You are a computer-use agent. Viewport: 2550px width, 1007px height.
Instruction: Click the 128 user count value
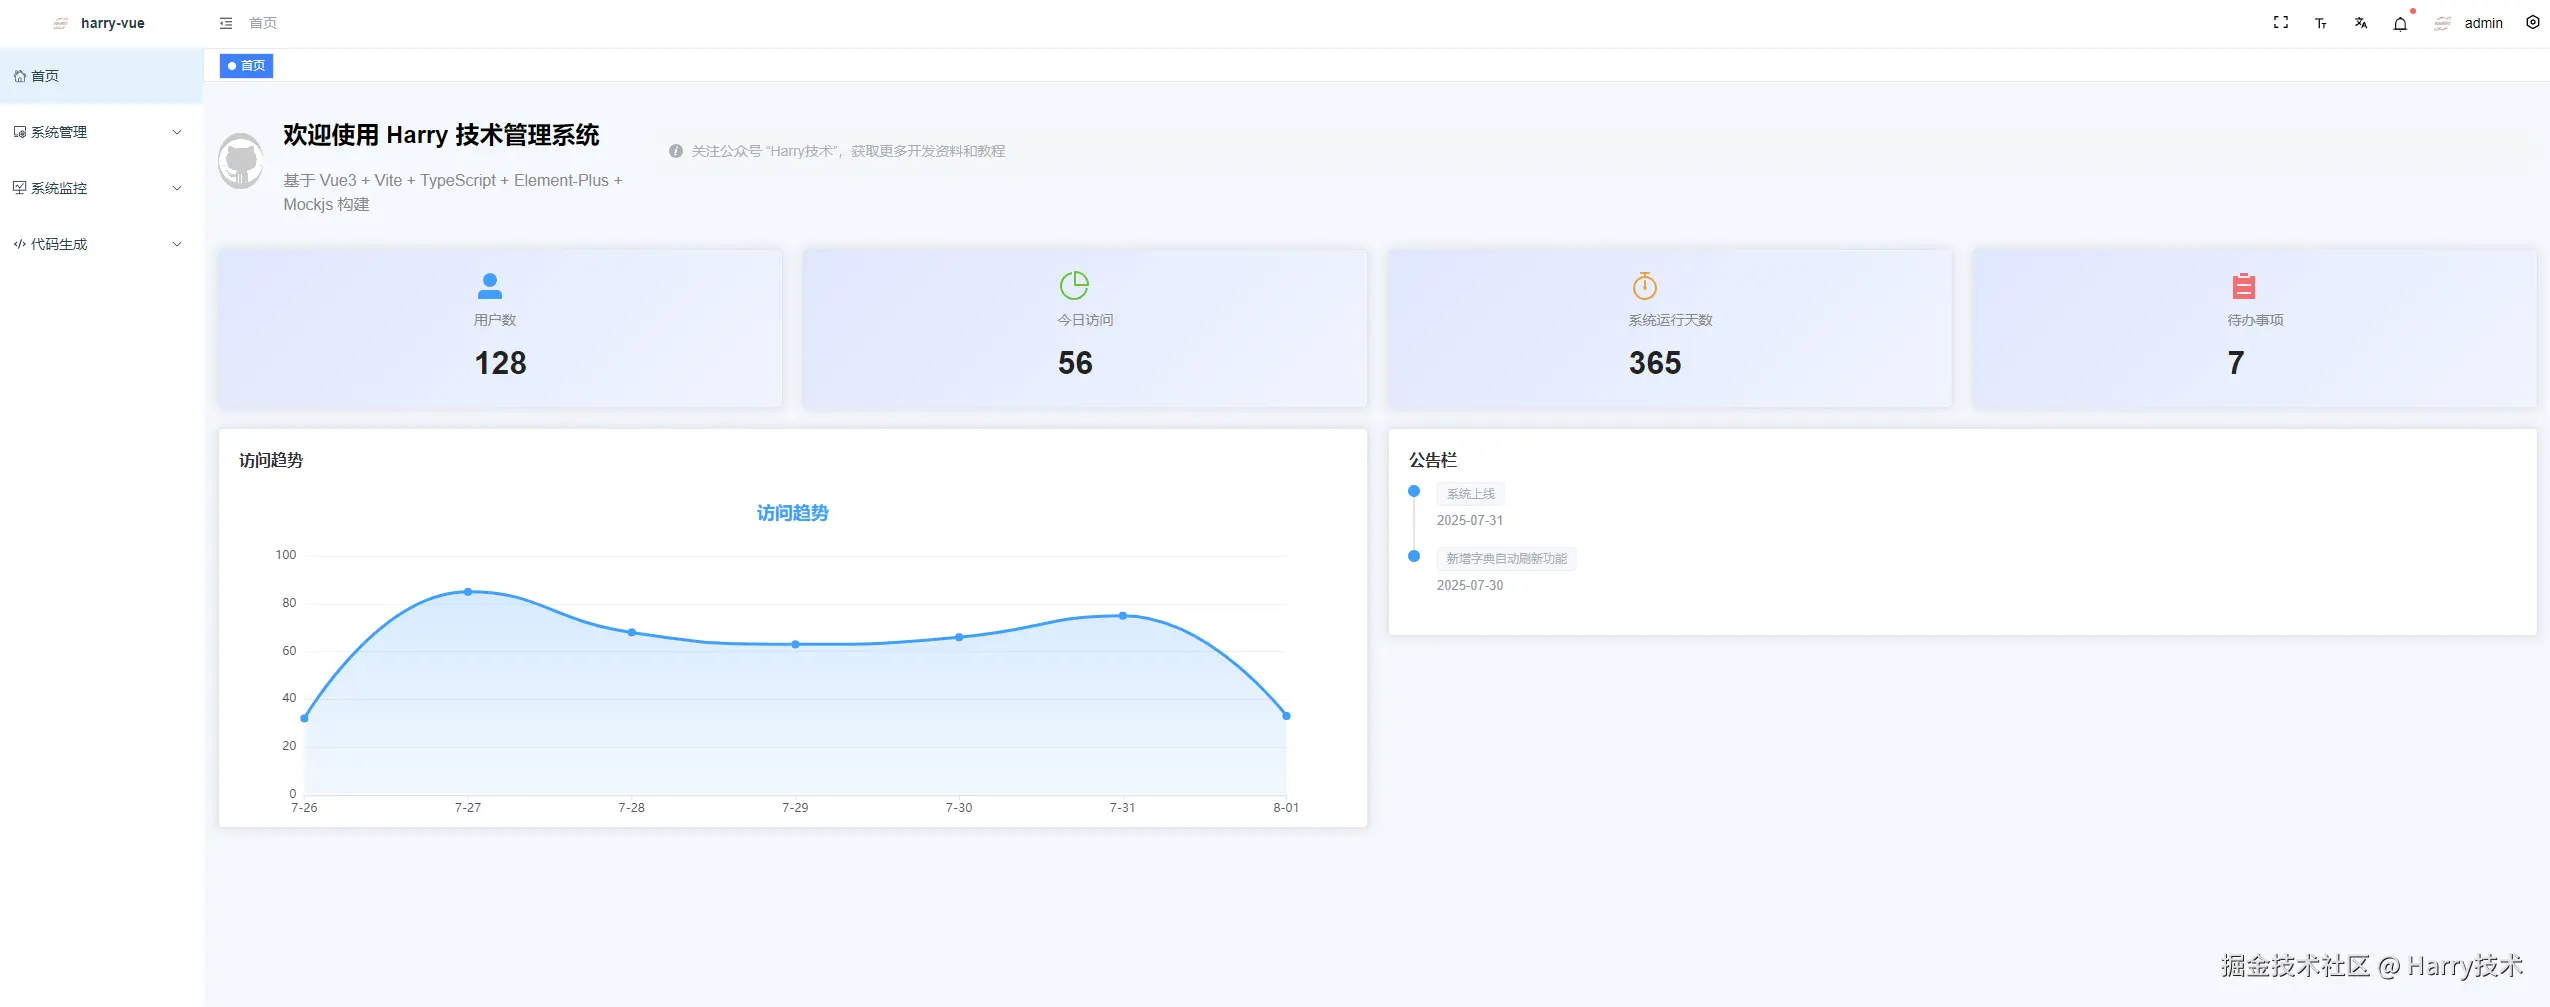[x=500, y=363]
